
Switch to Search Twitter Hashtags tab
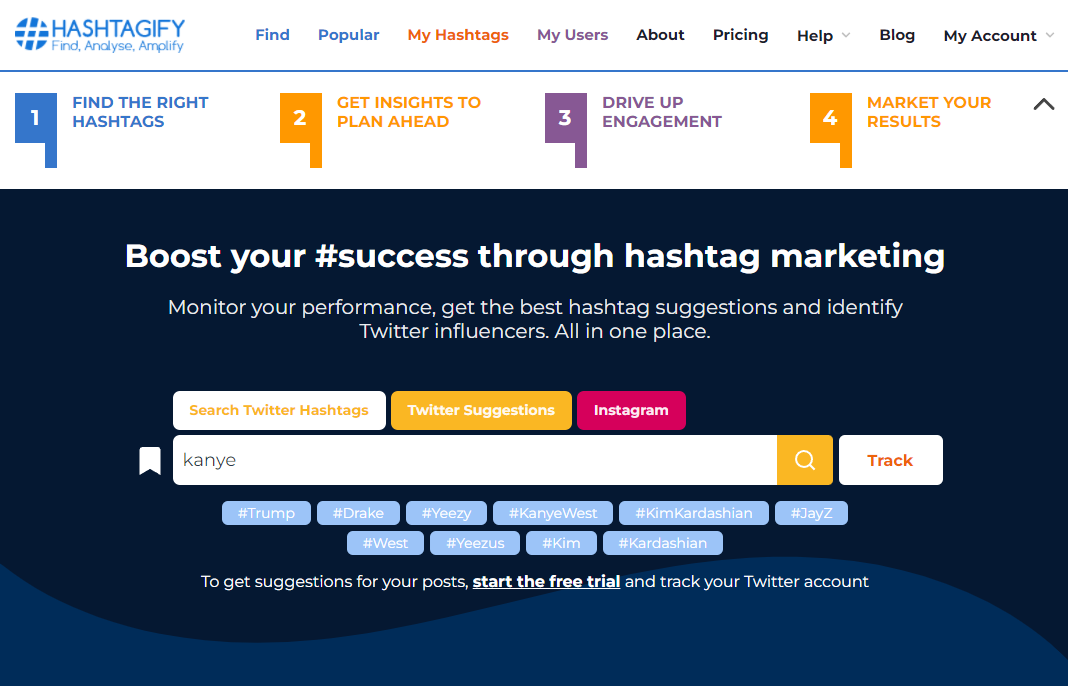[279, 410]
